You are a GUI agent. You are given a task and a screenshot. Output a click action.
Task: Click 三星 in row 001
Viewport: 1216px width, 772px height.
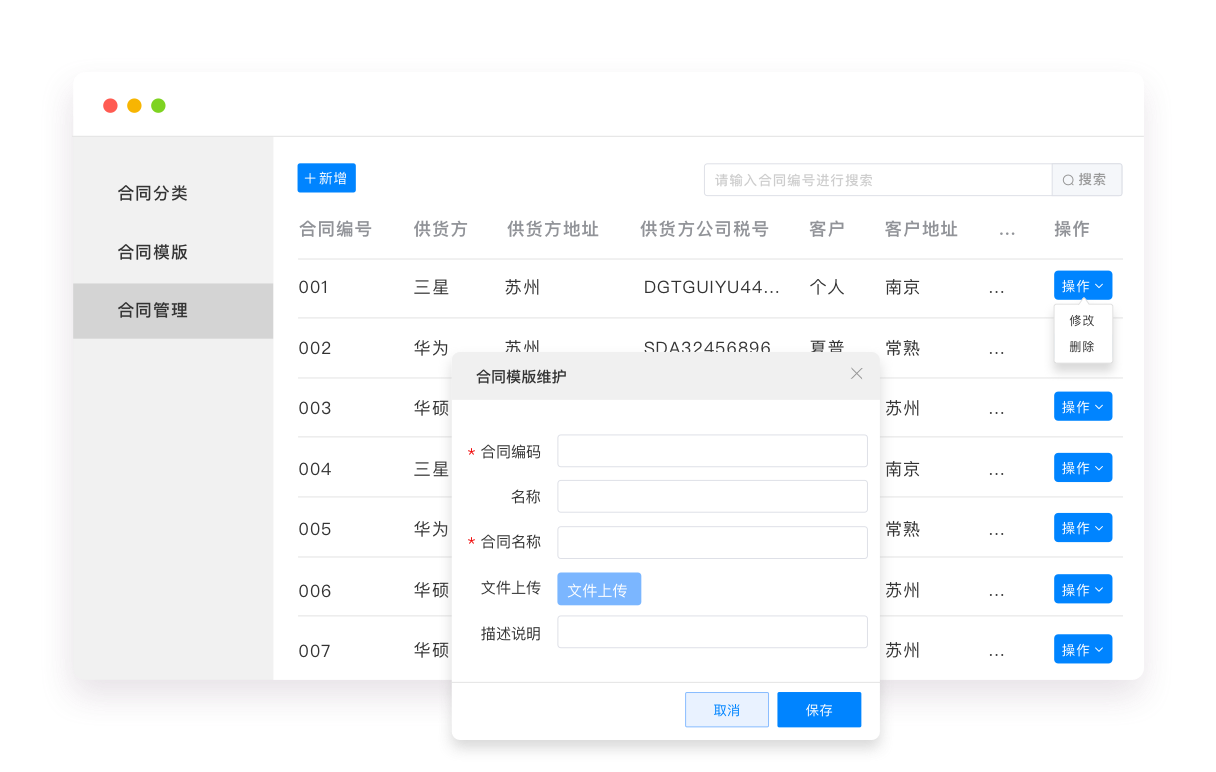coord(431,288)
